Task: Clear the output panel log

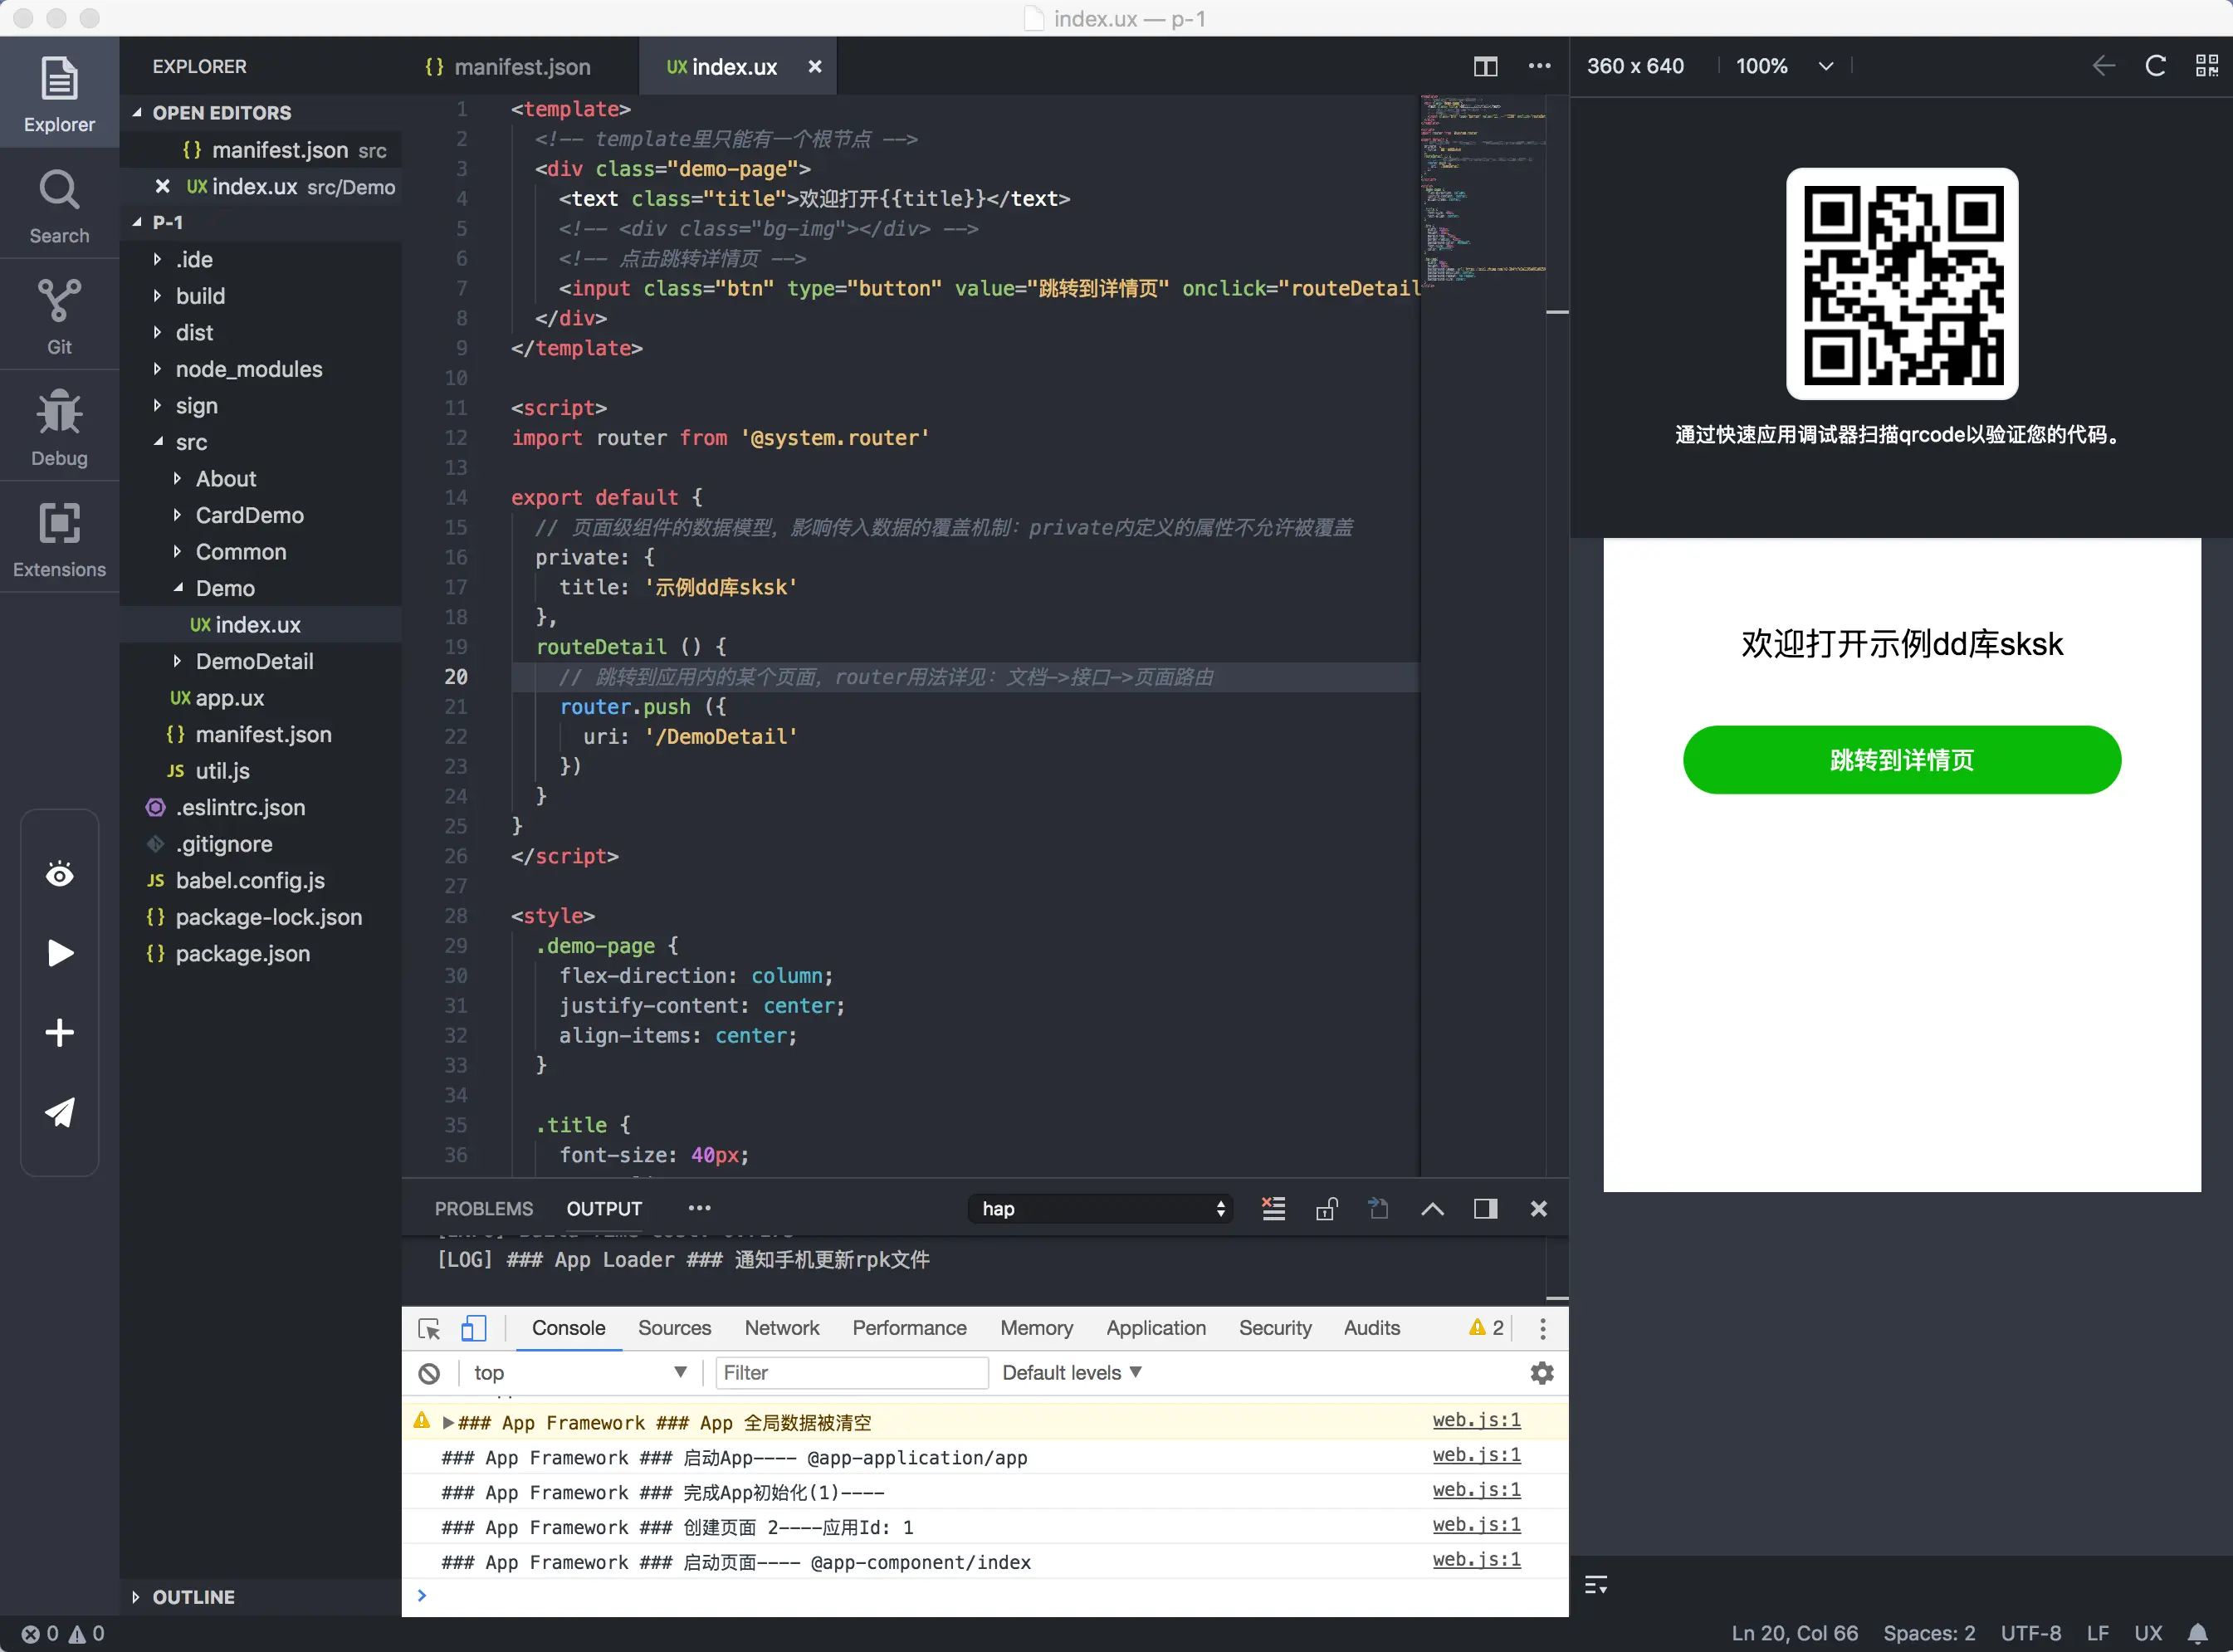Action: point(1273,1209)
